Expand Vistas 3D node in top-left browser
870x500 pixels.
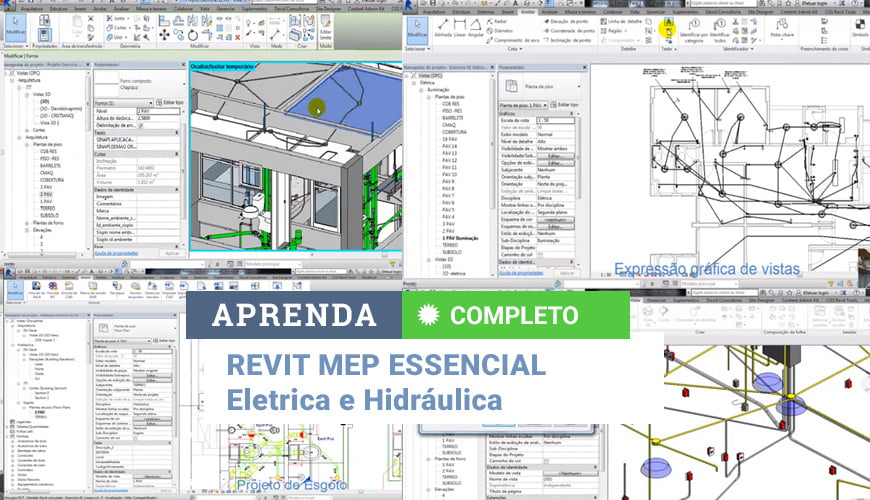[x=27, y=95]
